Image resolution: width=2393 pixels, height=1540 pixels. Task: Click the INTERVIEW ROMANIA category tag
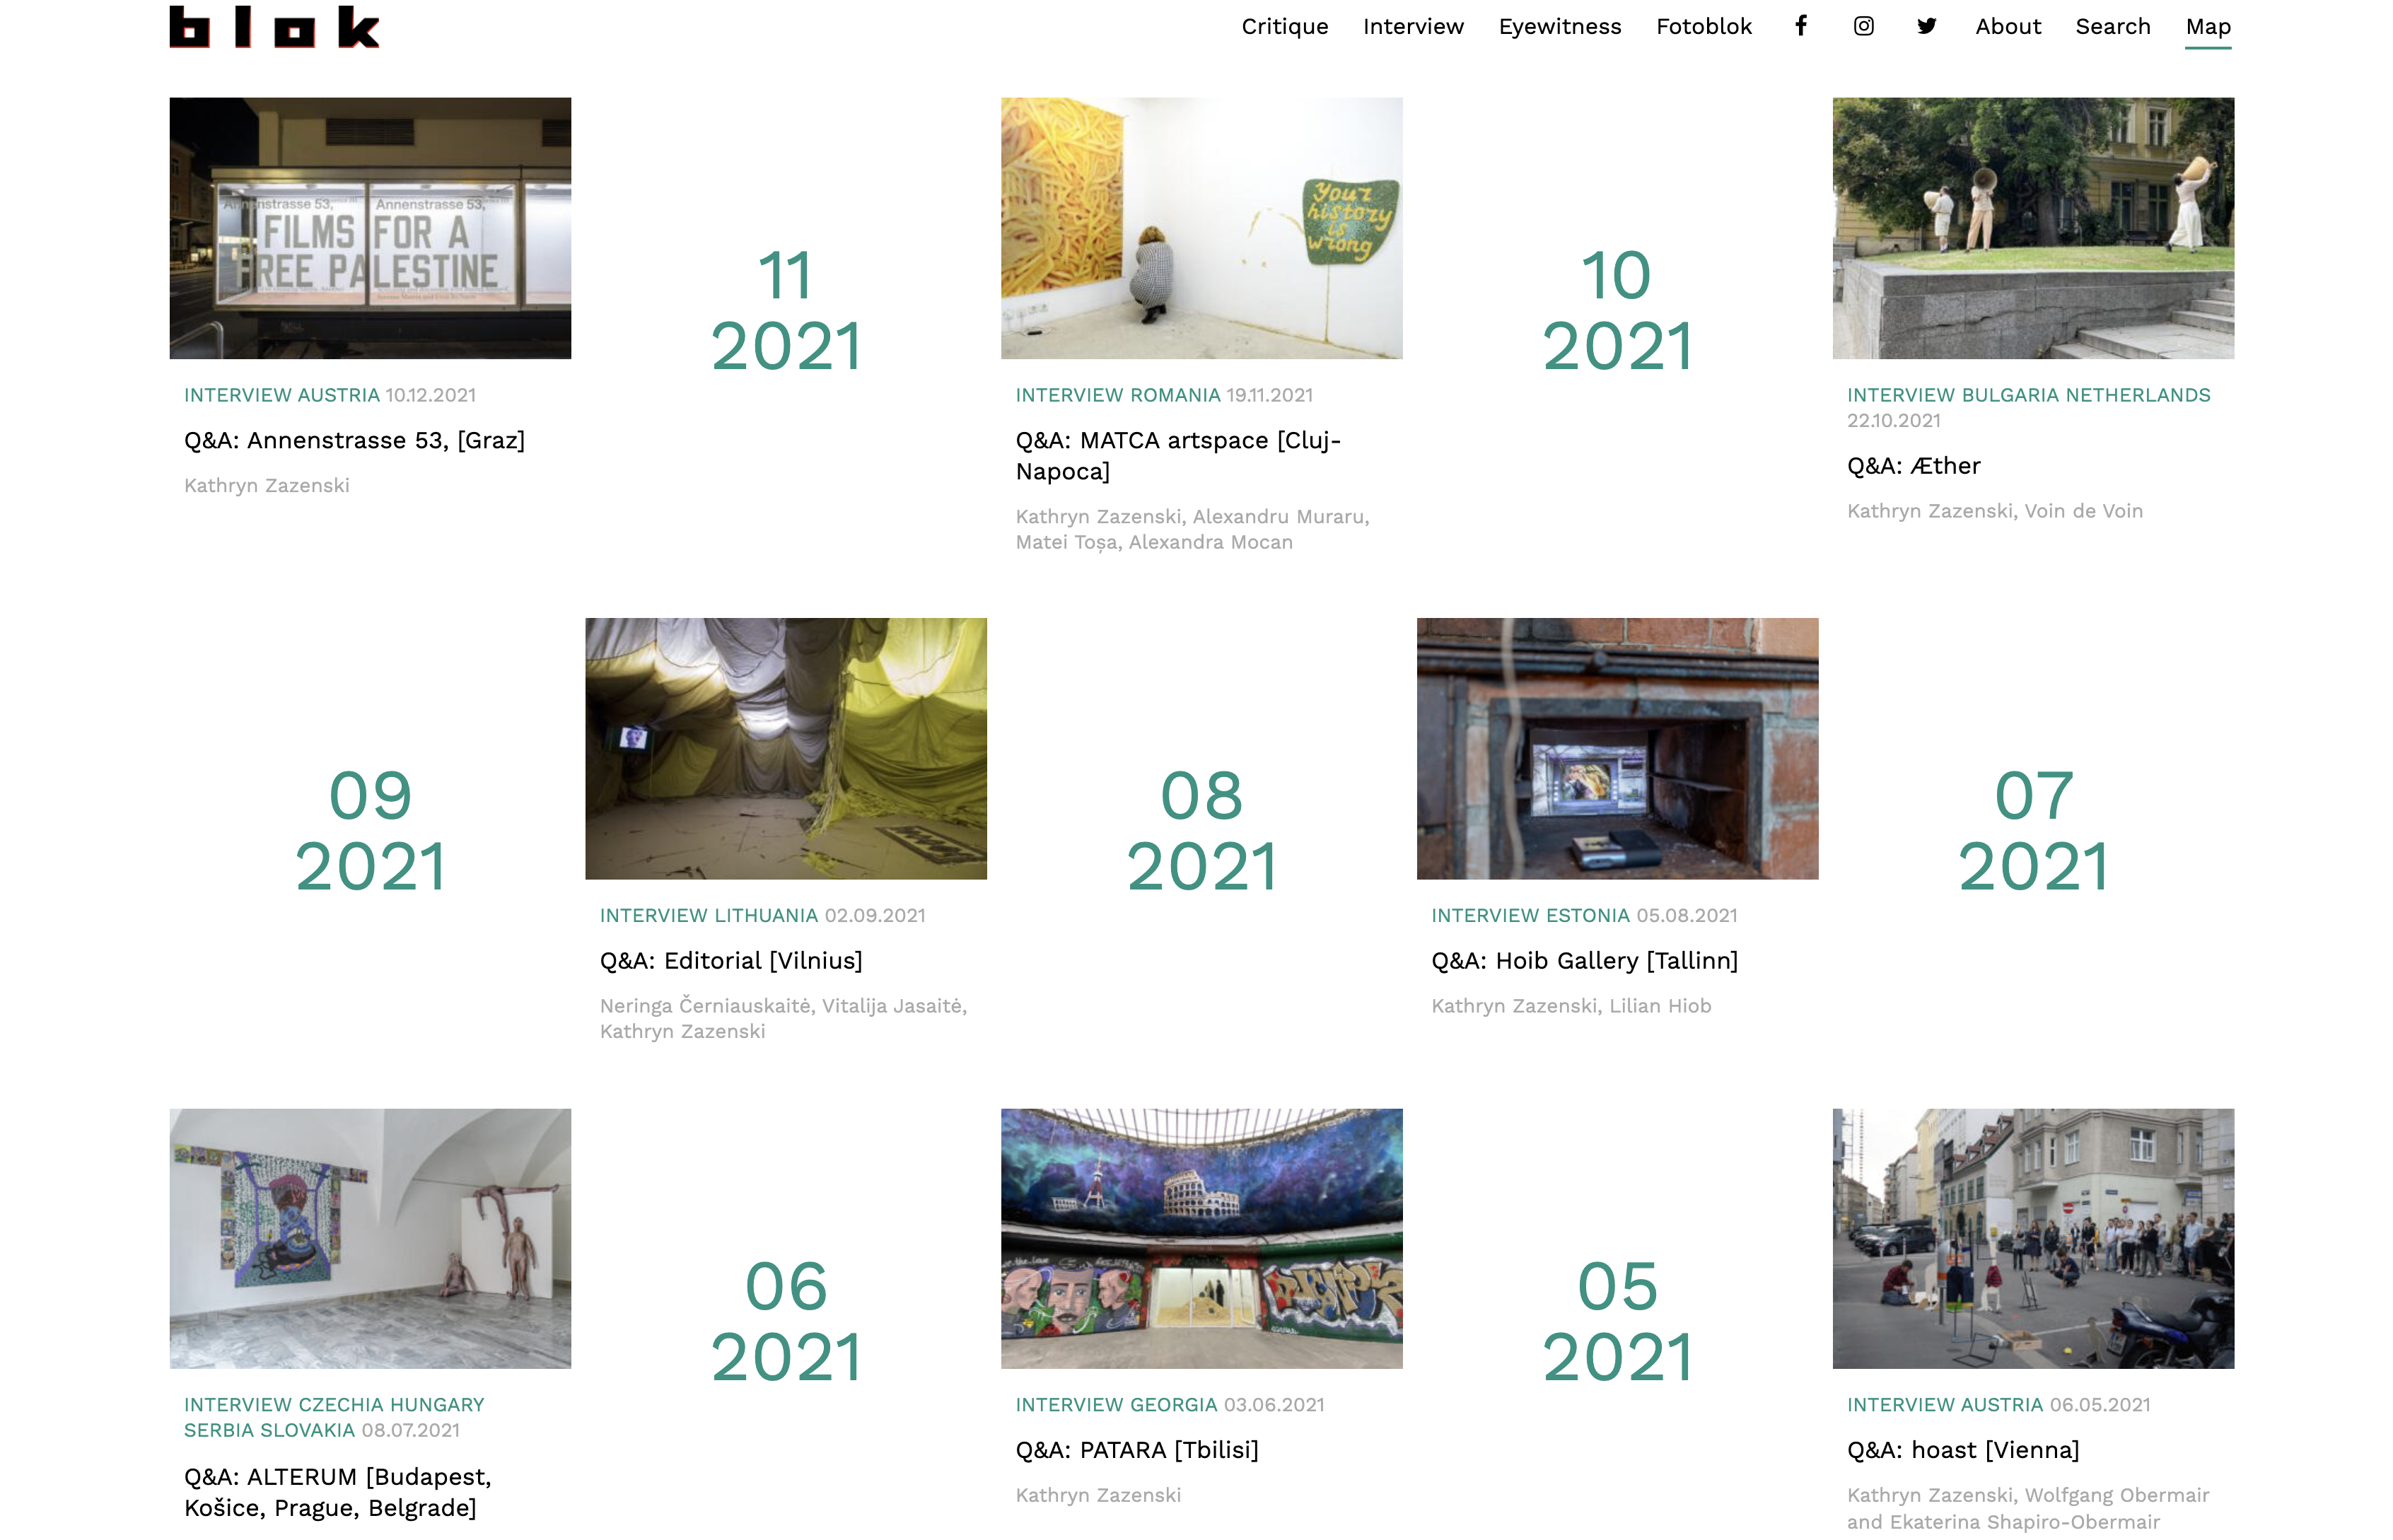(1117, 395)
